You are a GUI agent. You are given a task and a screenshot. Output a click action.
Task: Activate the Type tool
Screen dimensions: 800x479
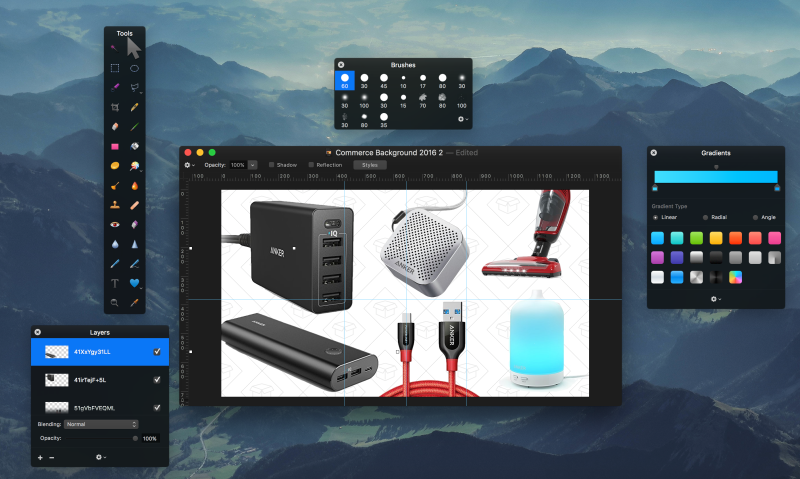(115, 283)
